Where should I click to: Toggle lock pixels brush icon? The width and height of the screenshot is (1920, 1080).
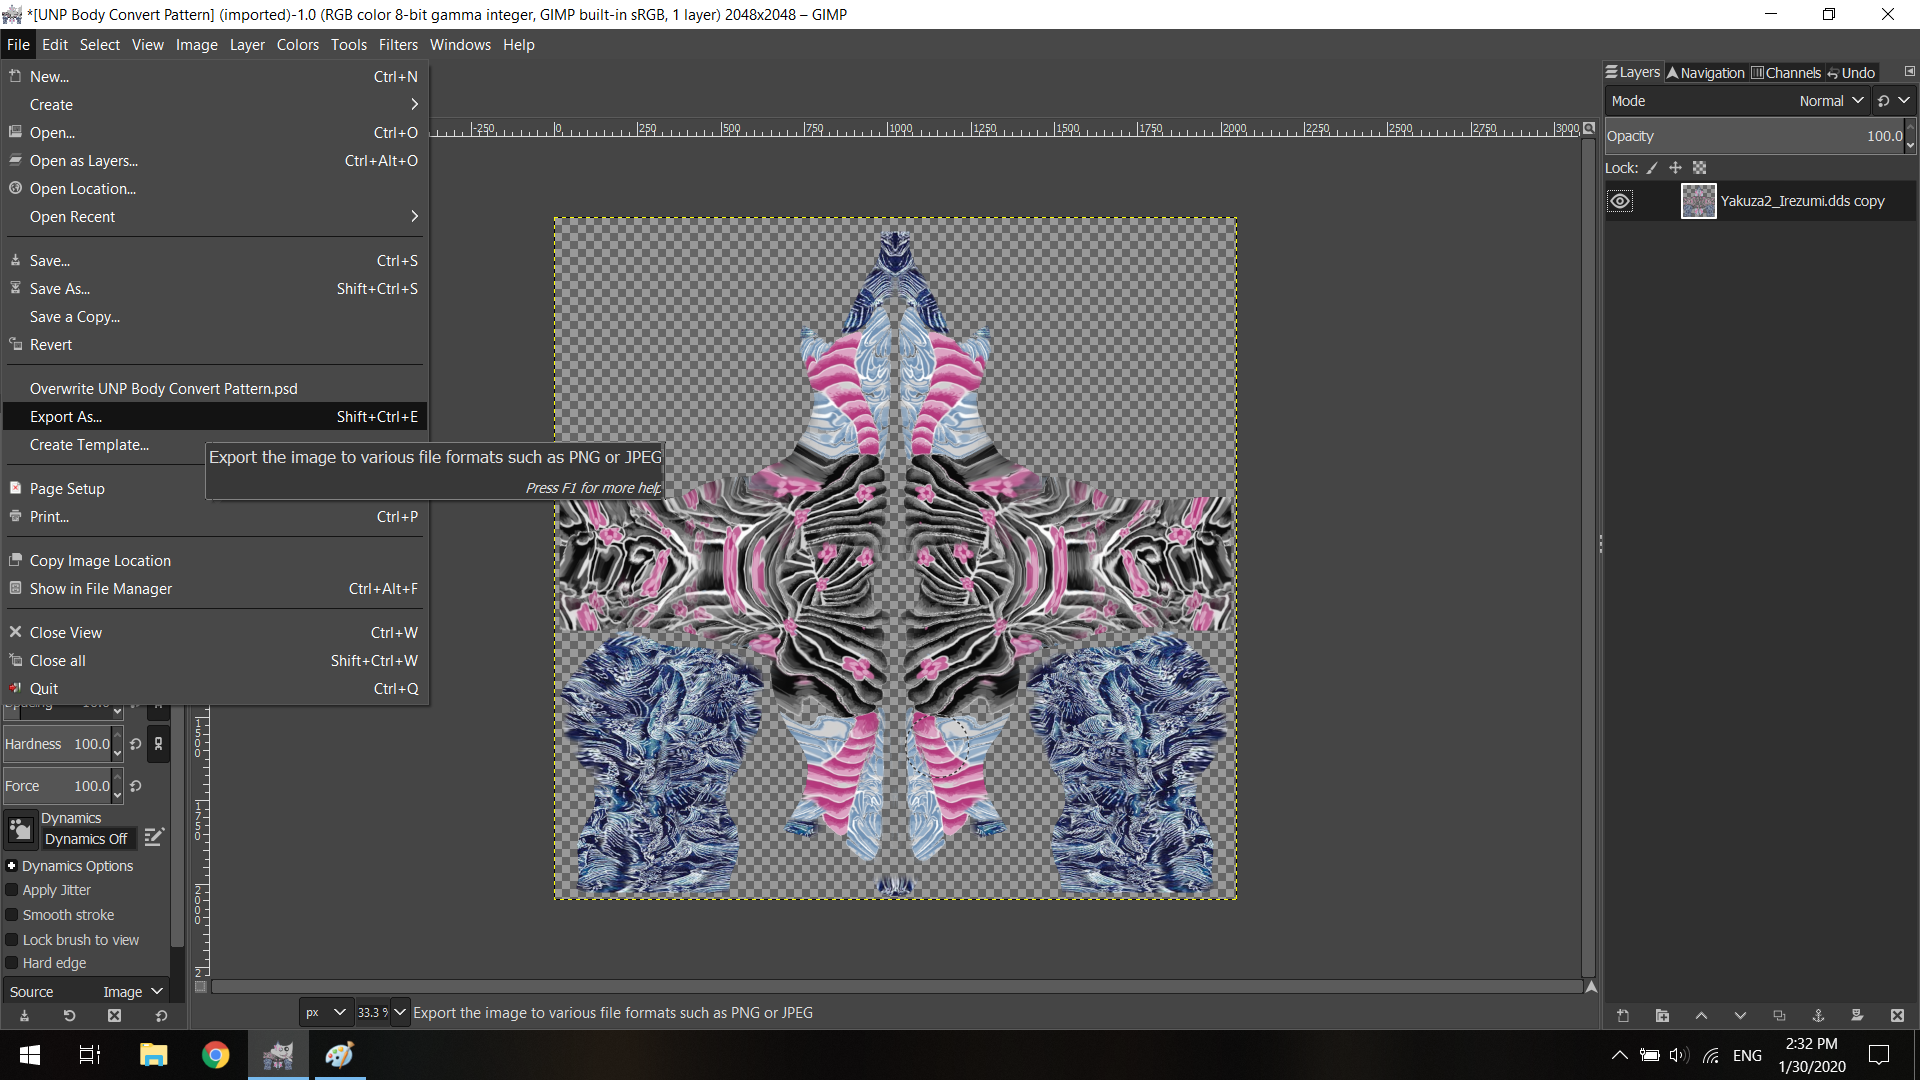[x=1652, y=168]
